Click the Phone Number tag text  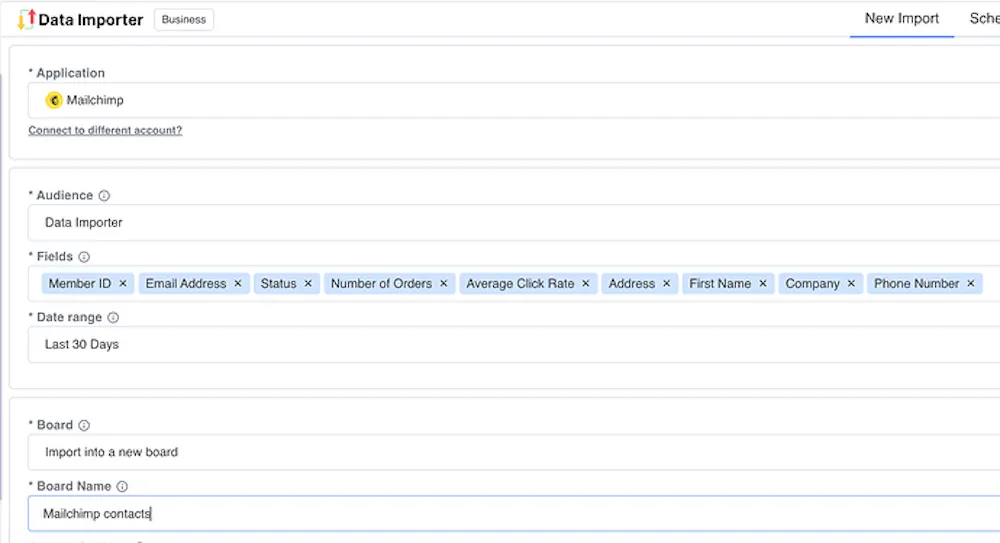[916, 283]
